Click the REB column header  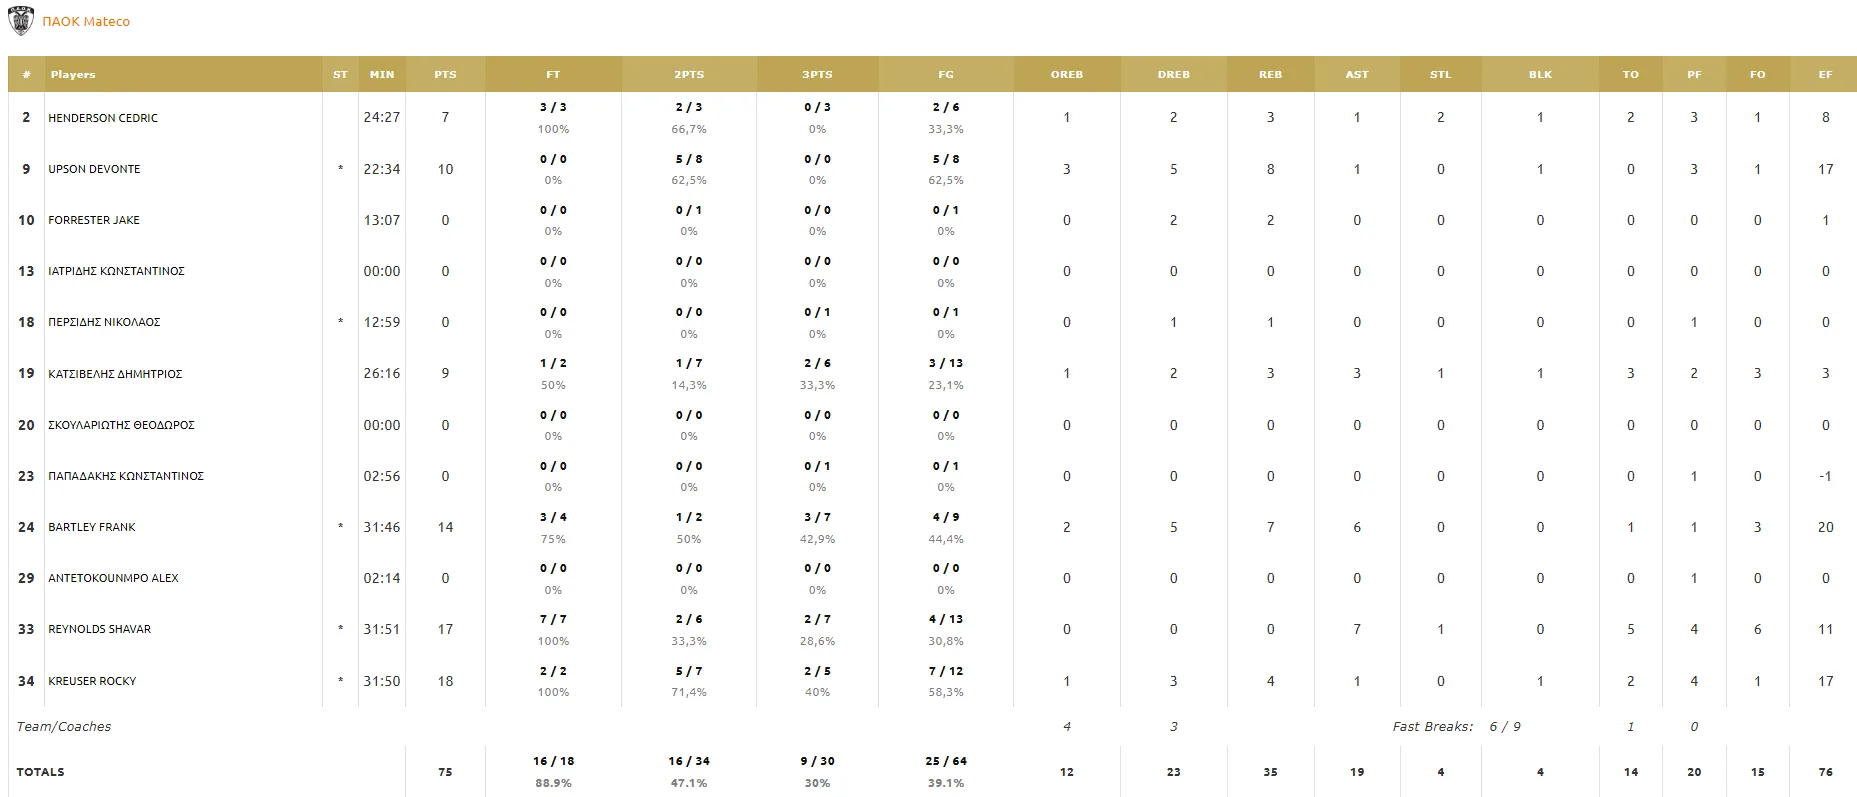click(x=1270, y=74)
